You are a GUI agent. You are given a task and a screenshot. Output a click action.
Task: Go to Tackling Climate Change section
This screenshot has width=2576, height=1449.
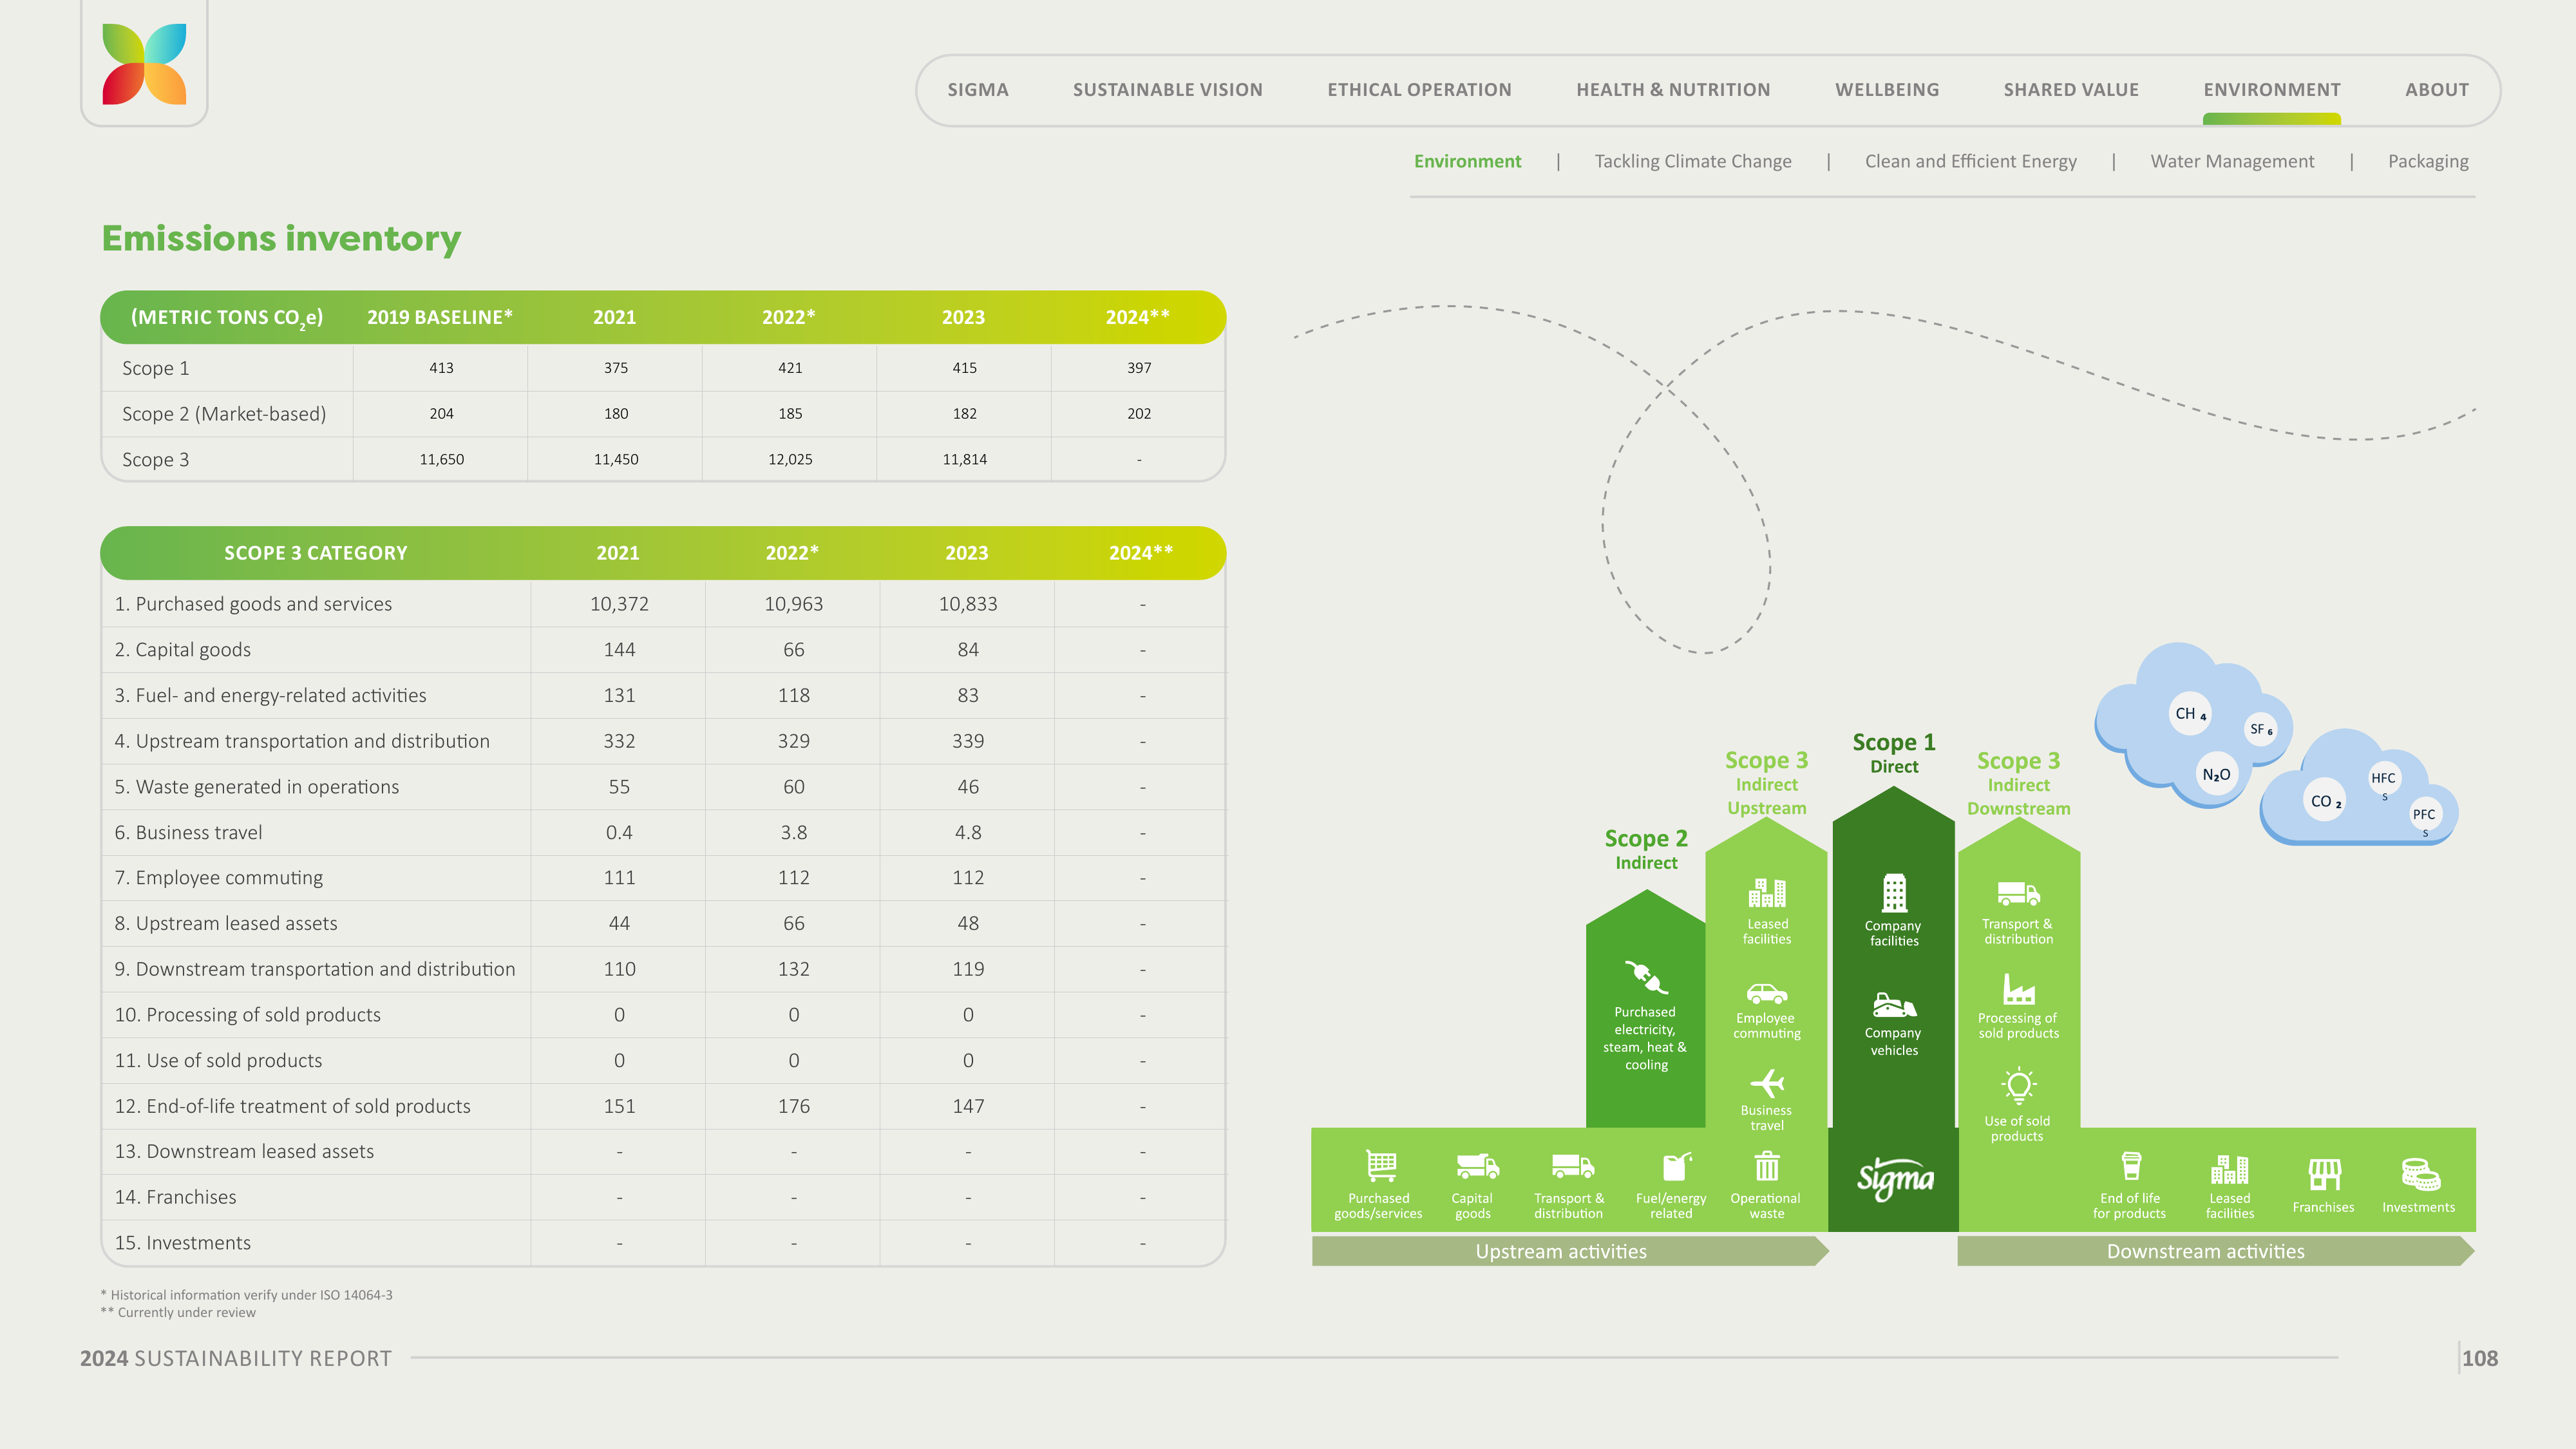[1693, 161]
